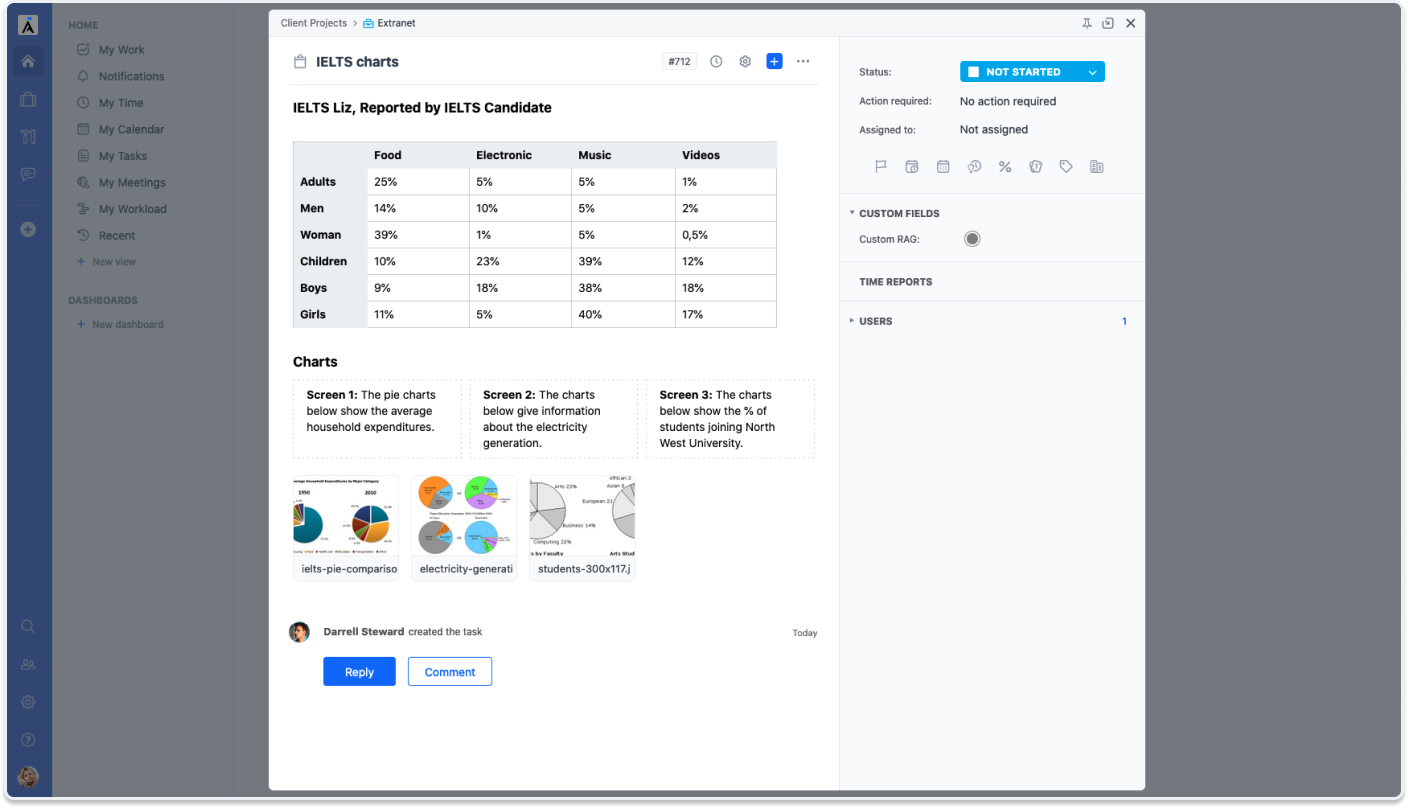Image resolution: width=1408 pixels, height=808 pixels.
Task: Set due date with the calendar icon
Action: pos(943,167)
